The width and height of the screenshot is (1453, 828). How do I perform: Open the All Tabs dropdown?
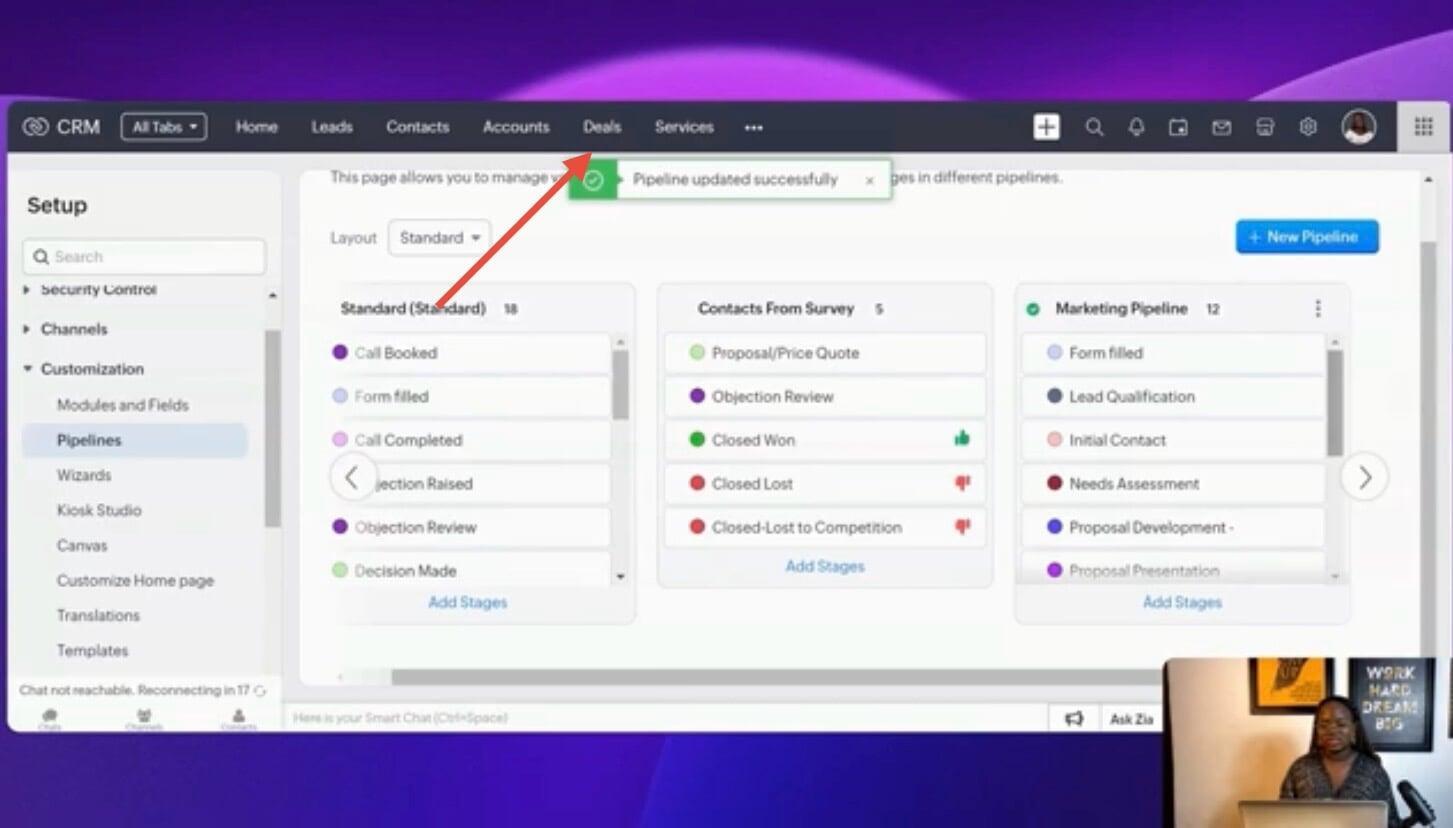coord(164,127)
